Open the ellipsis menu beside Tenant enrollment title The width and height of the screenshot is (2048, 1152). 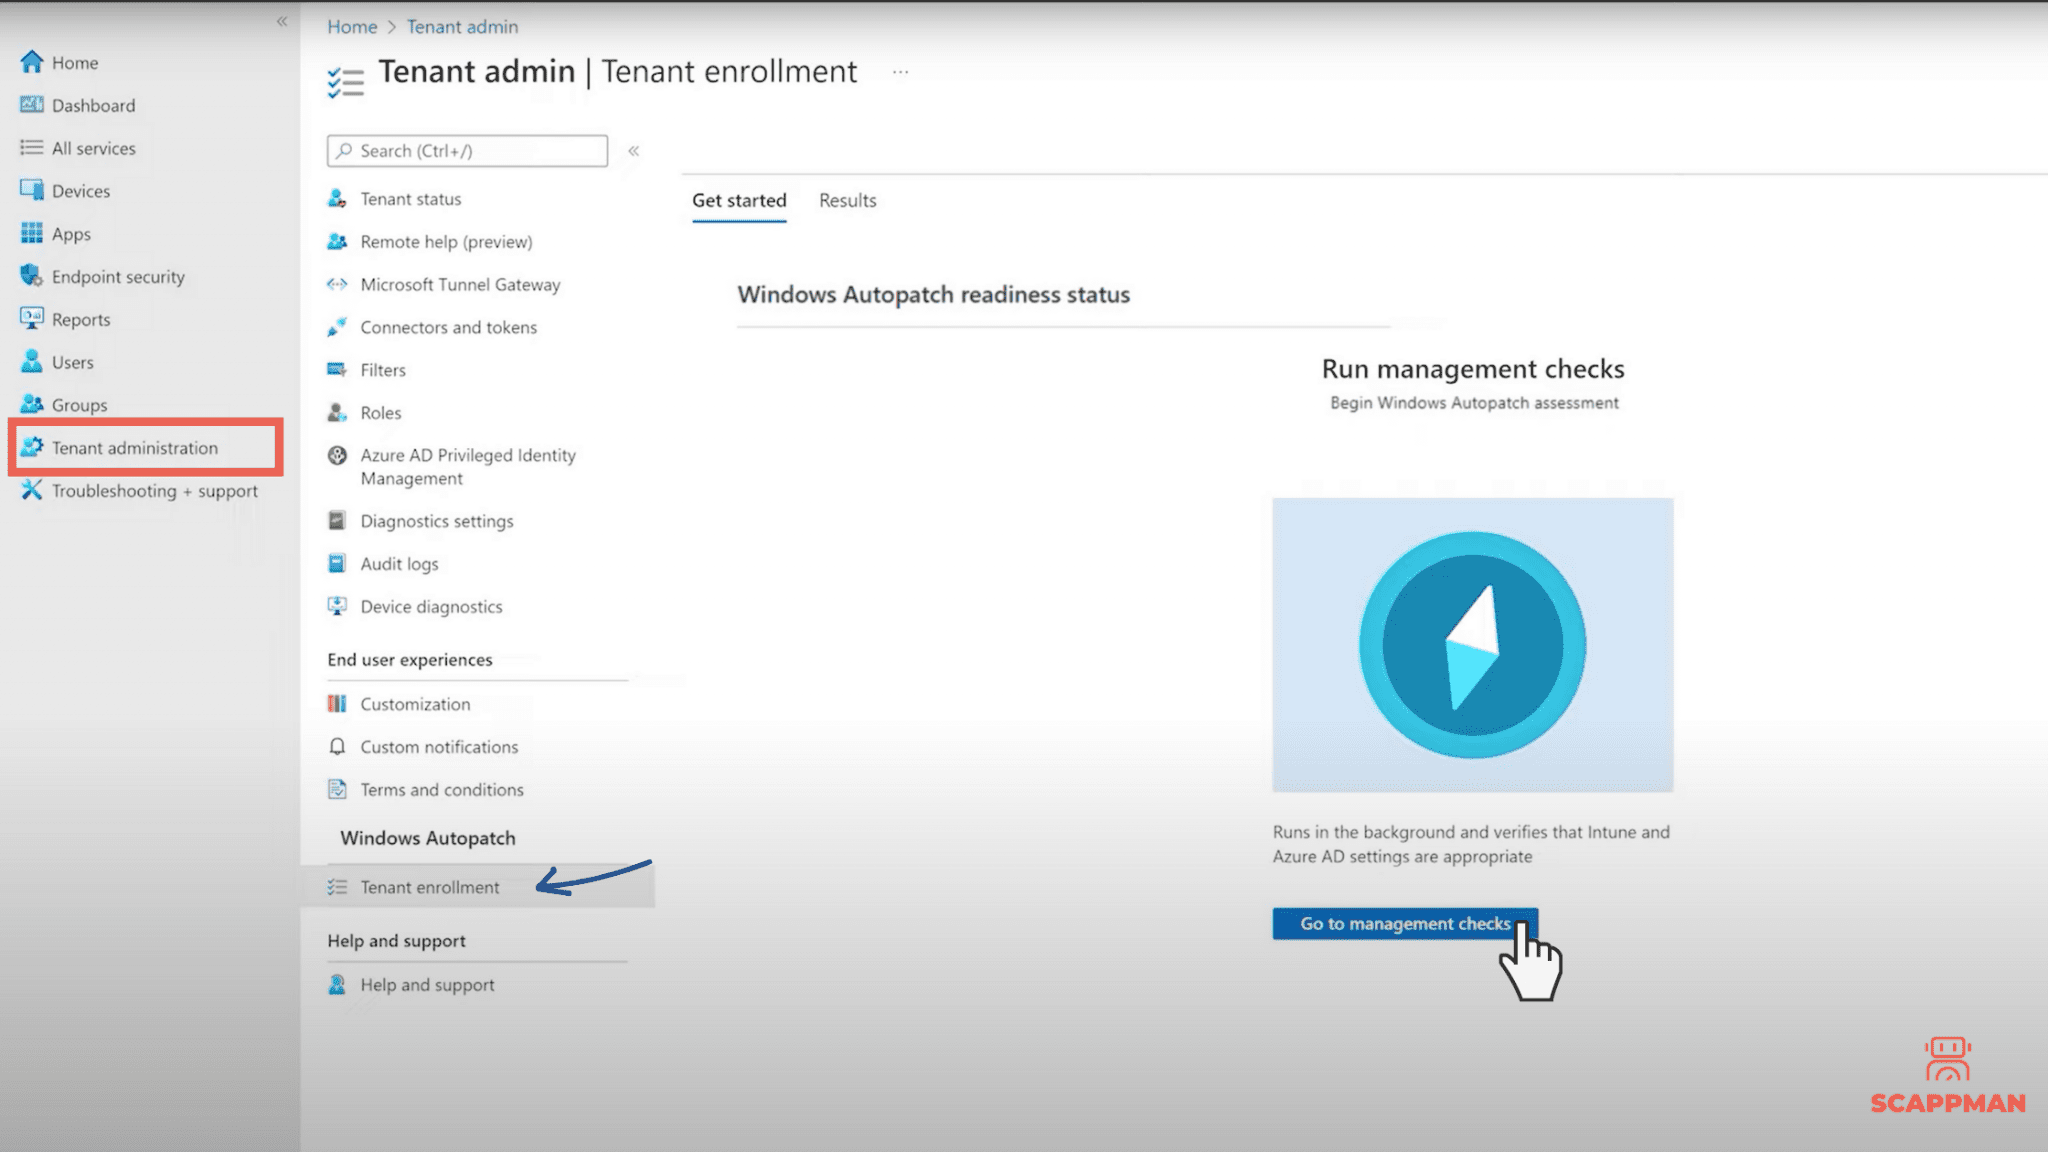(899, 71)
